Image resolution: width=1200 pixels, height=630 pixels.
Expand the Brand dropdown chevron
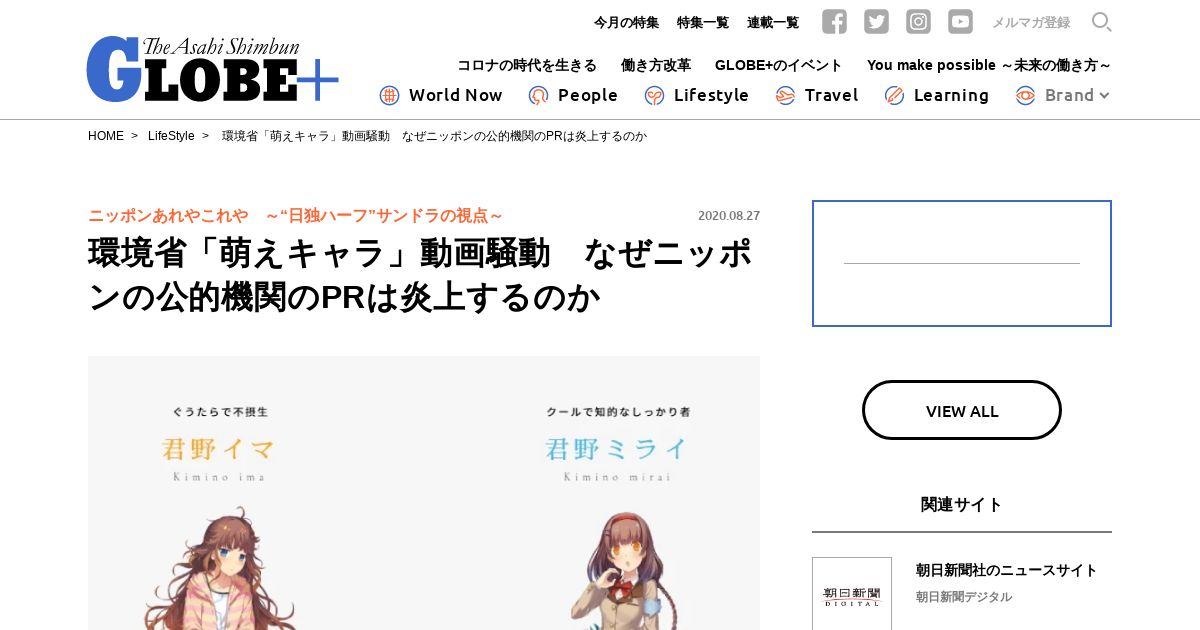(1104, 96)
